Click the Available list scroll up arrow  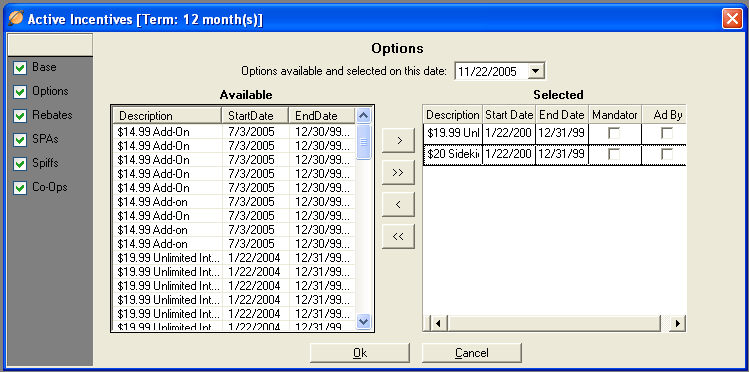tap(364, 116)
